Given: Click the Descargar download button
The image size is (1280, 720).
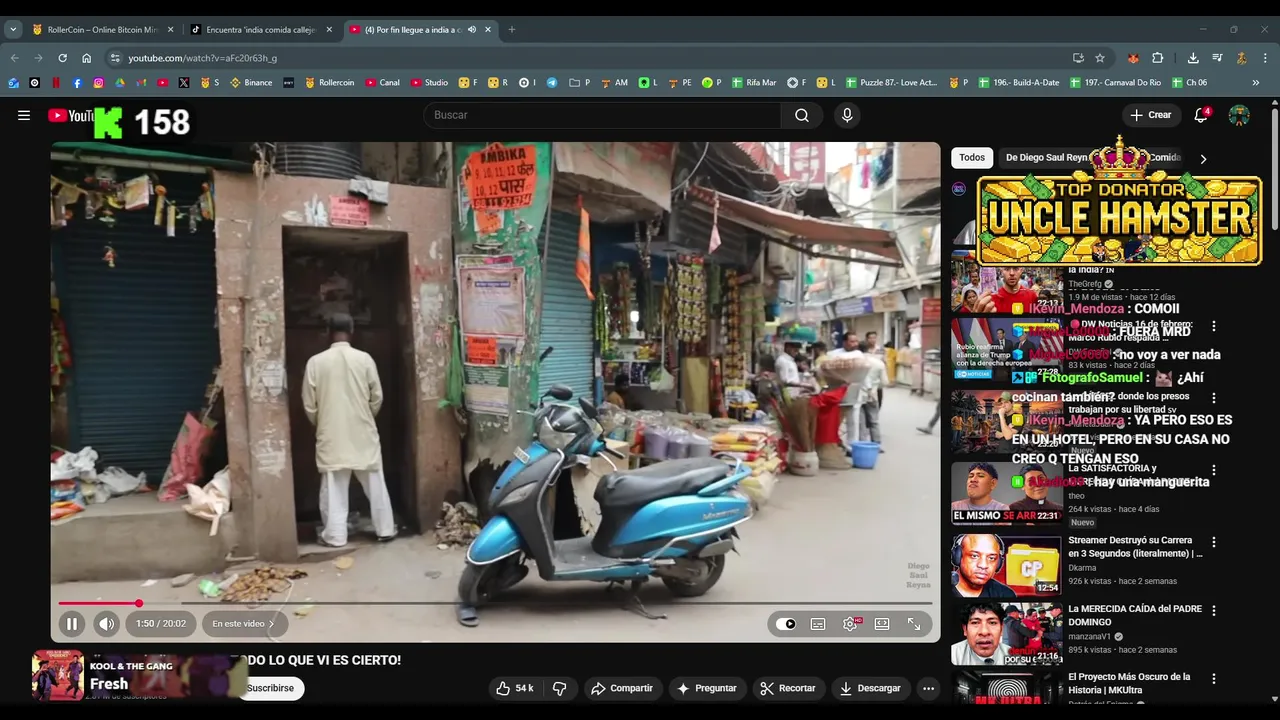Looking at the screenshot, I should (x=870, y=688).
